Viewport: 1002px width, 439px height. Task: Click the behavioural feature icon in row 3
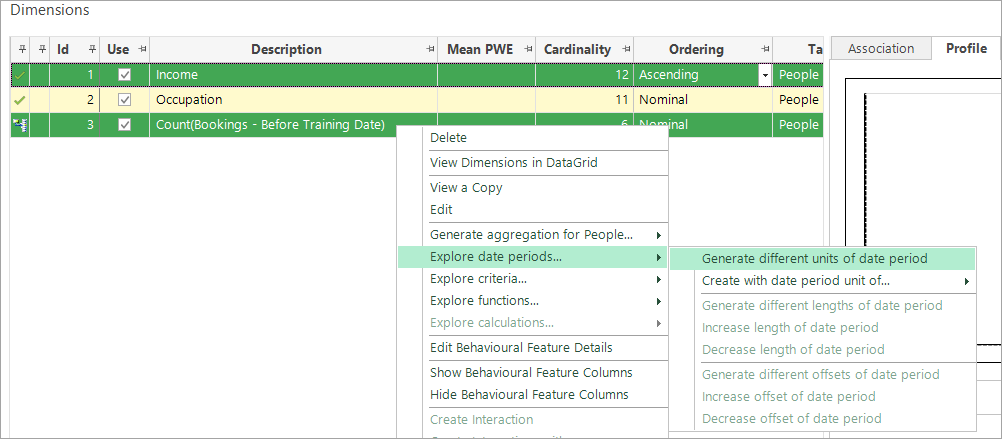(20, 125)
